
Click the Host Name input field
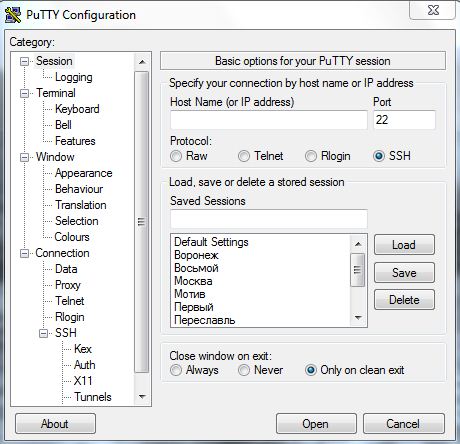269,120
